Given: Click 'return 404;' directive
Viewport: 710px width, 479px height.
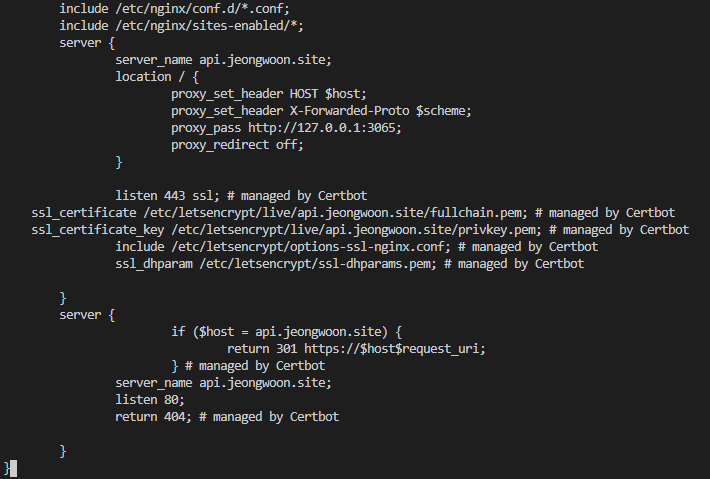Looking at the screenshot, I should [x=154, y=417].
